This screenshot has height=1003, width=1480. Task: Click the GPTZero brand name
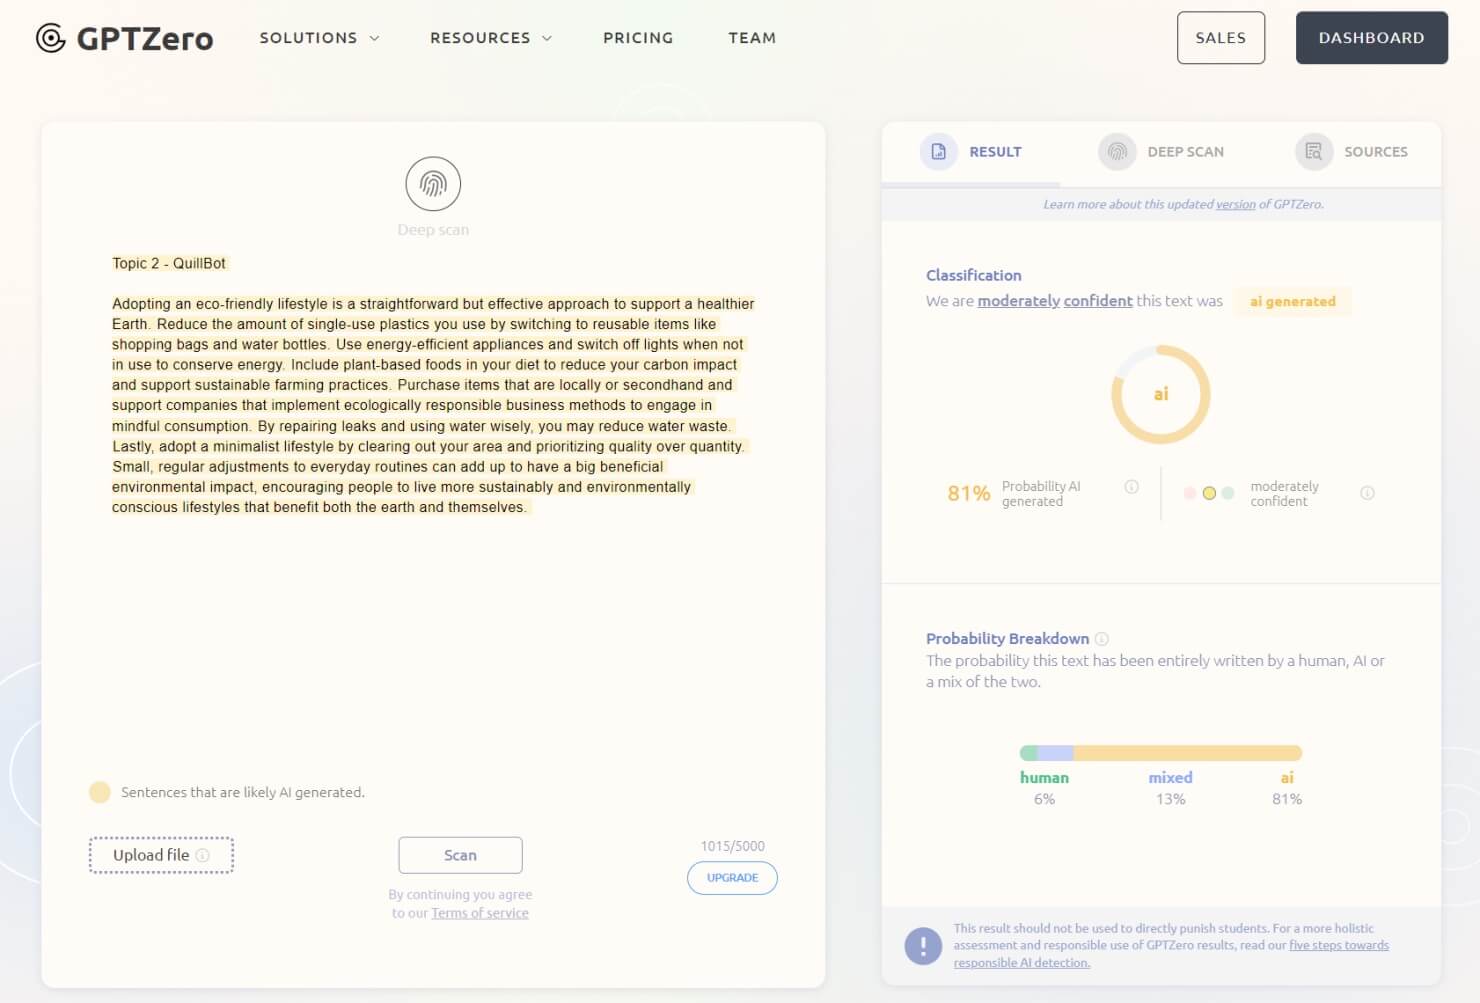pyautogui.click(x=145, y=39)
